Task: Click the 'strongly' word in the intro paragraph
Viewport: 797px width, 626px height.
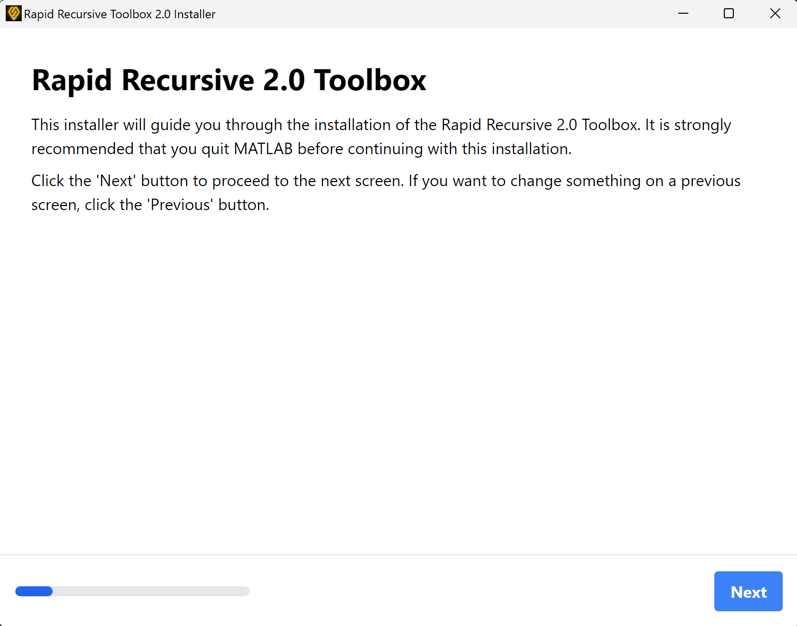Action: [x=702, y=126]
